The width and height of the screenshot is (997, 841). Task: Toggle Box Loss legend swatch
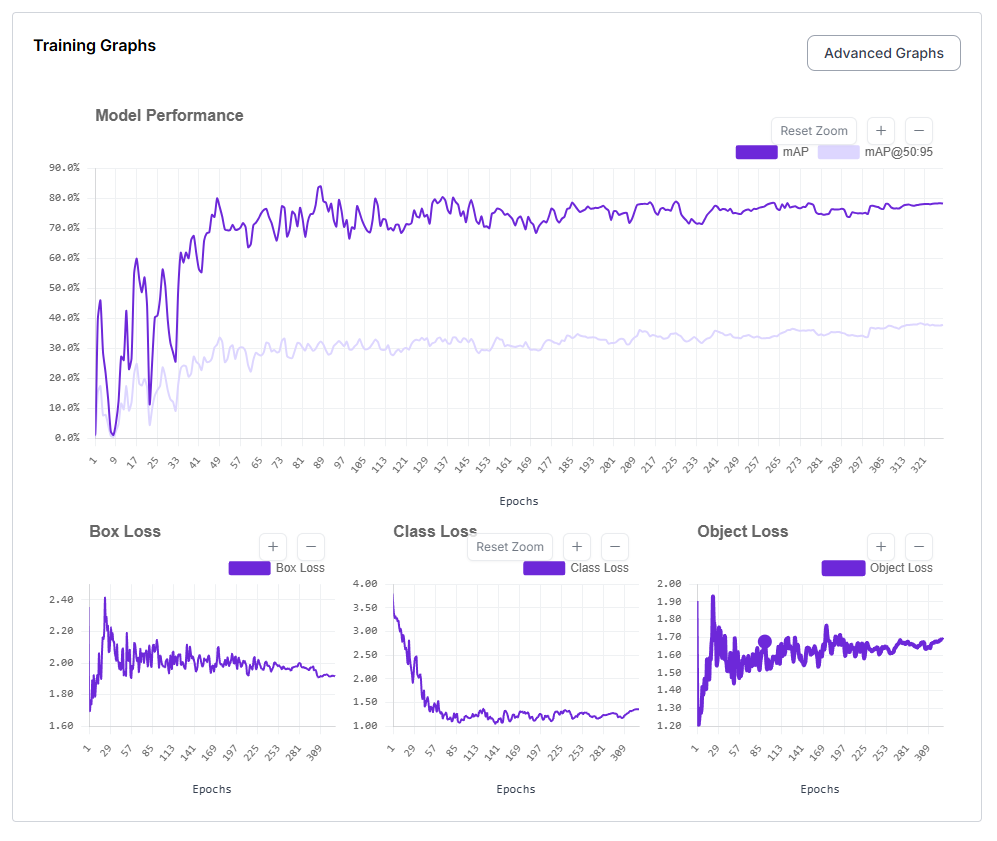pyautogui.click(x=249, y=568)
